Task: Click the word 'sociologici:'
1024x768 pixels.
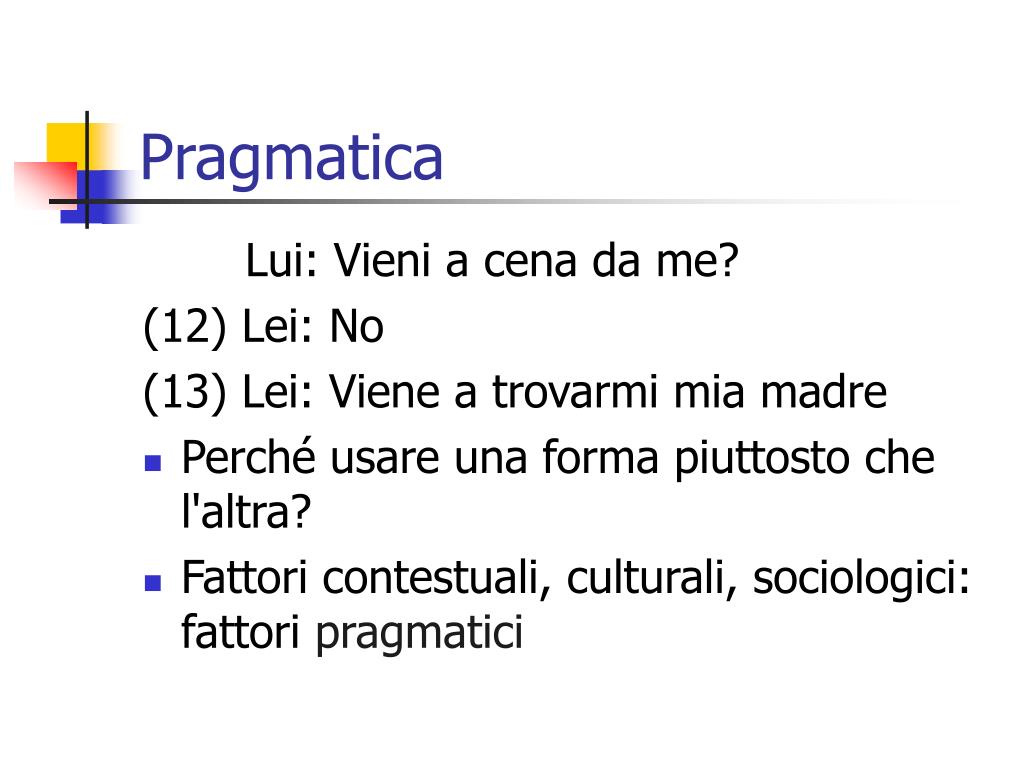Action: point(861,579)
